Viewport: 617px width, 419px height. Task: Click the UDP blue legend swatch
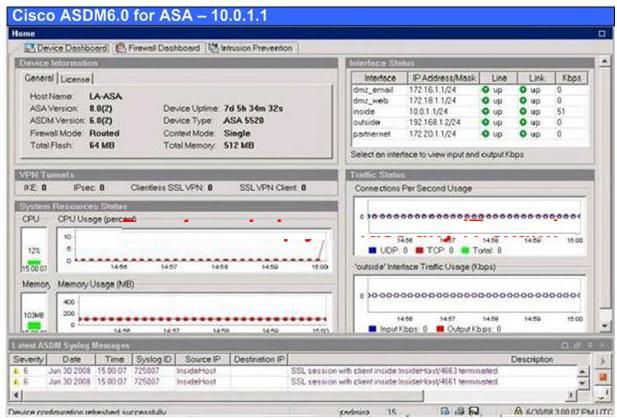point(372,250)
